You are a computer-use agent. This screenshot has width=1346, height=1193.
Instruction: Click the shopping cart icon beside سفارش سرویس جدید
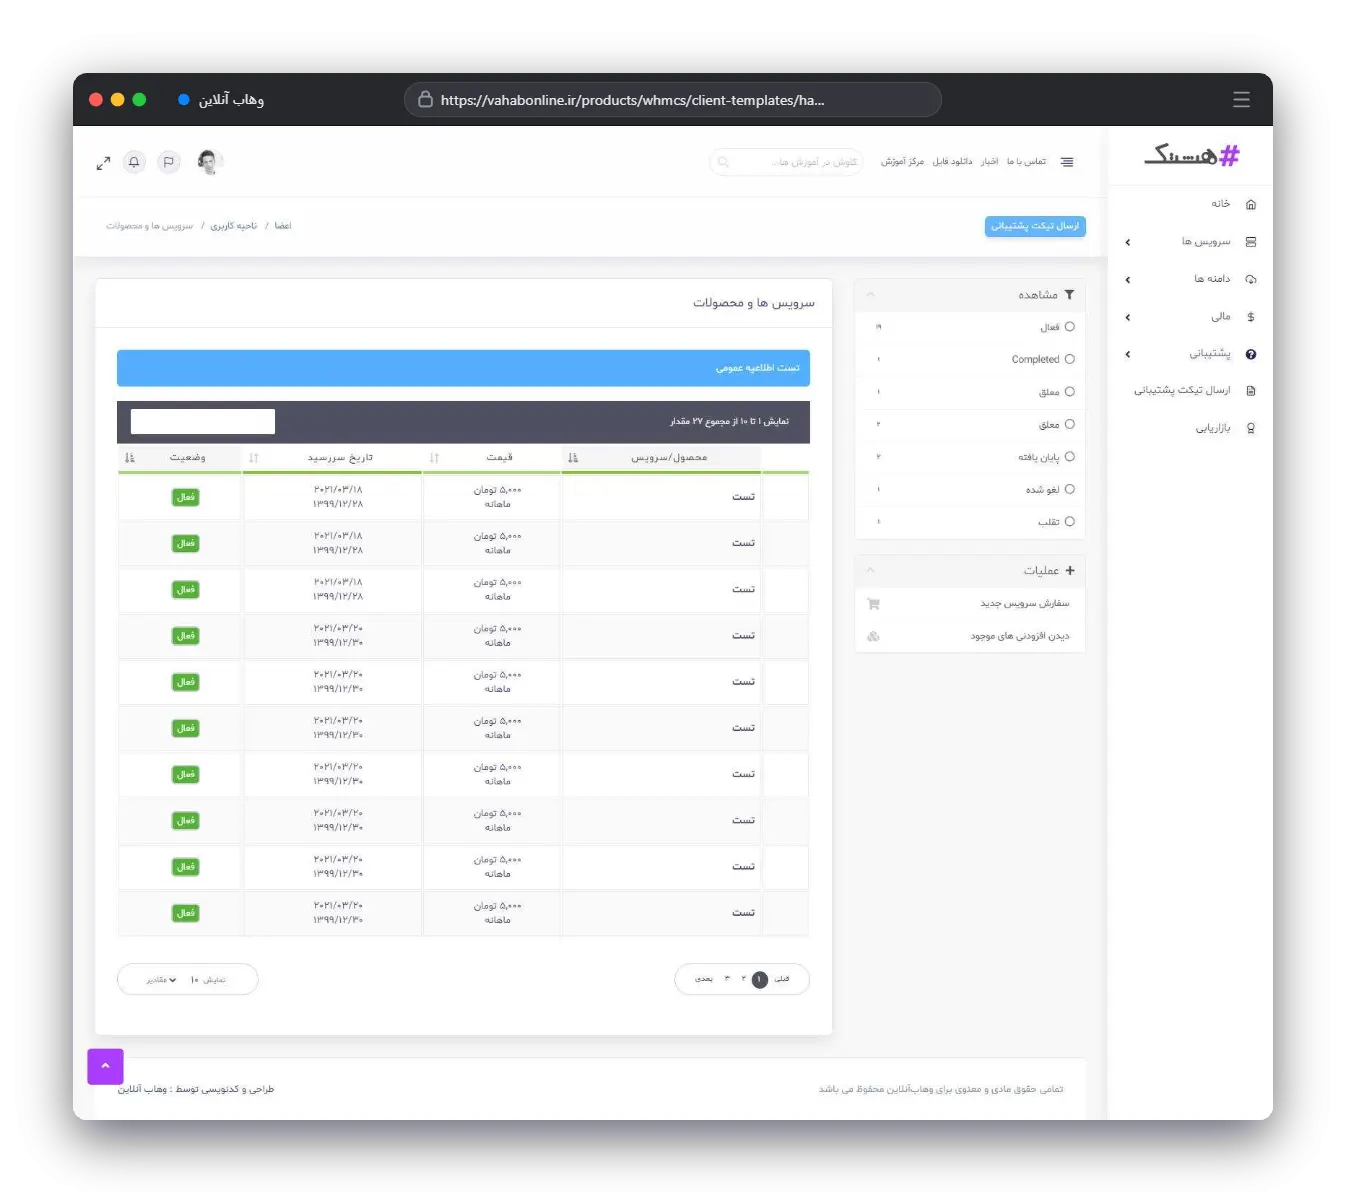[x=873, y=604]
